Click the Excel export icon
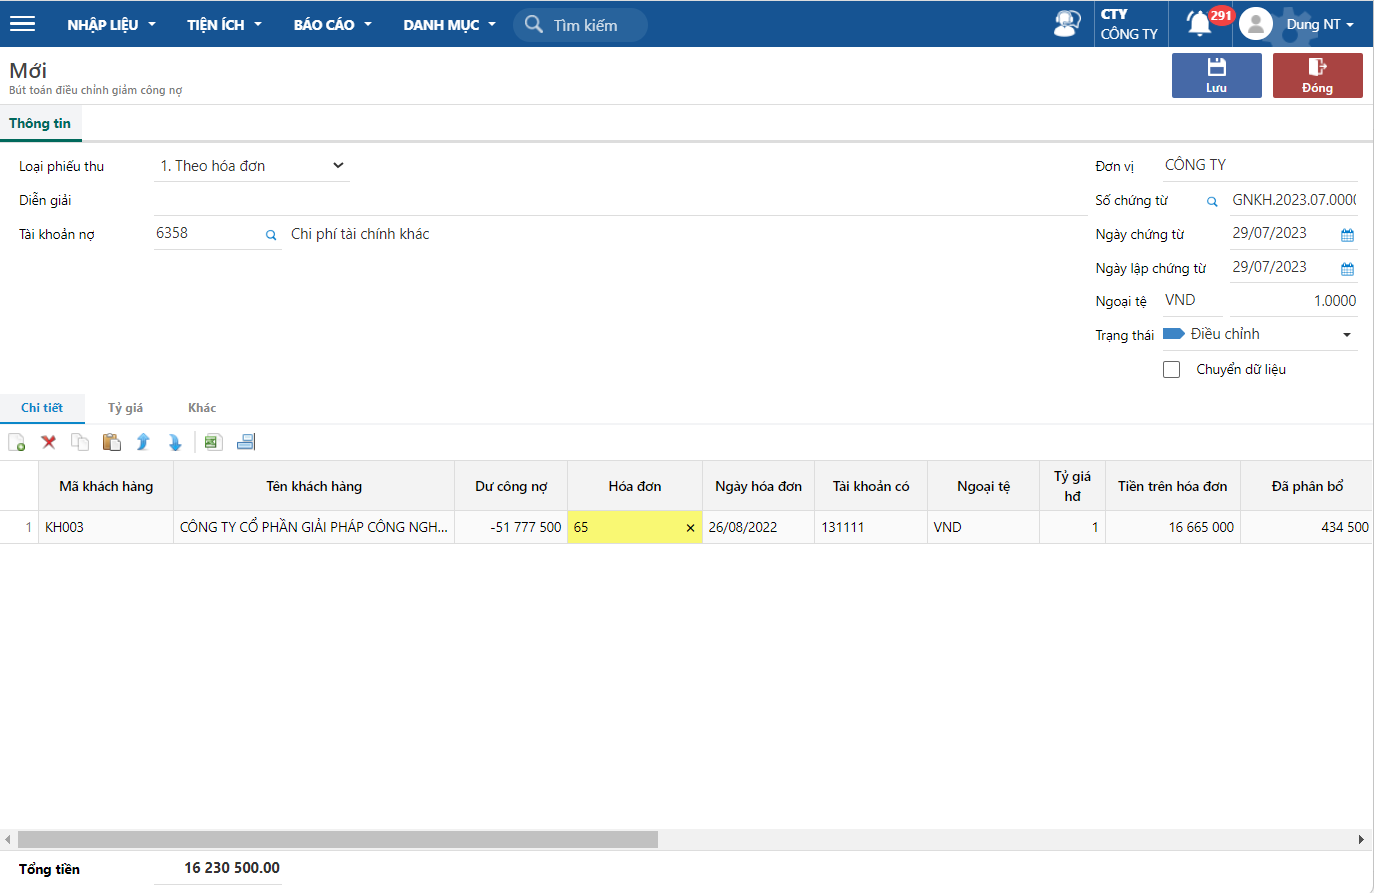Viewport: 1375px width, 893px height. pos(213,442)
